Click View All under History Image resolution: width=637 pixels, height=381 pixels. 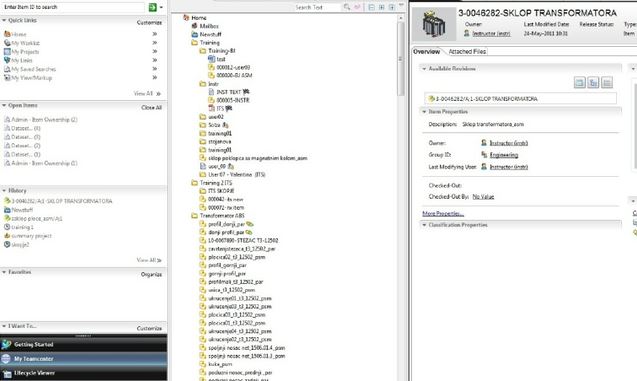tap(149, 260)
